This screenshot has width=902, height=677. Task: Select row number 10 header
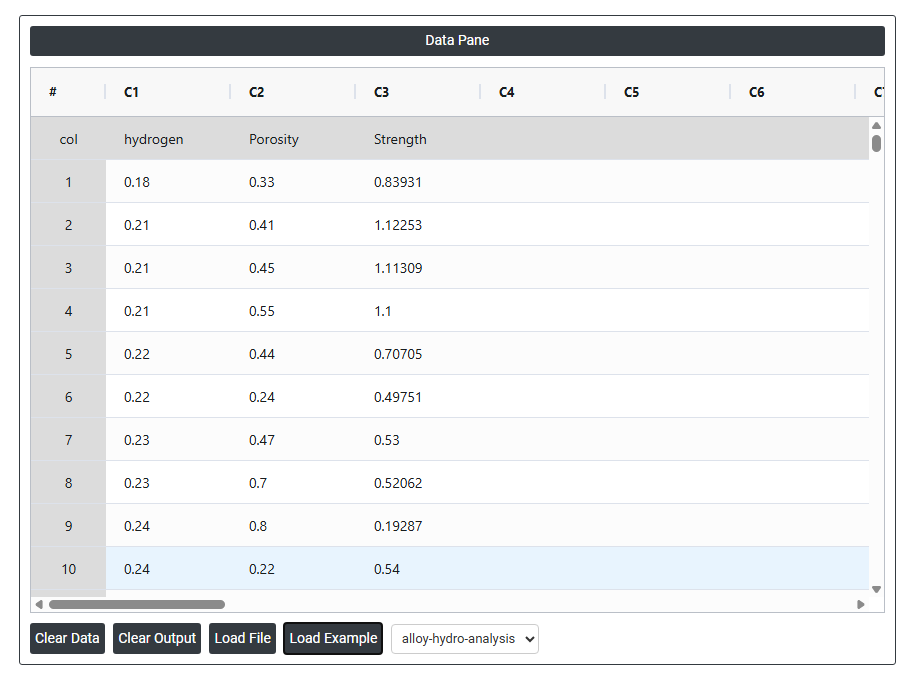pos(68,569)
